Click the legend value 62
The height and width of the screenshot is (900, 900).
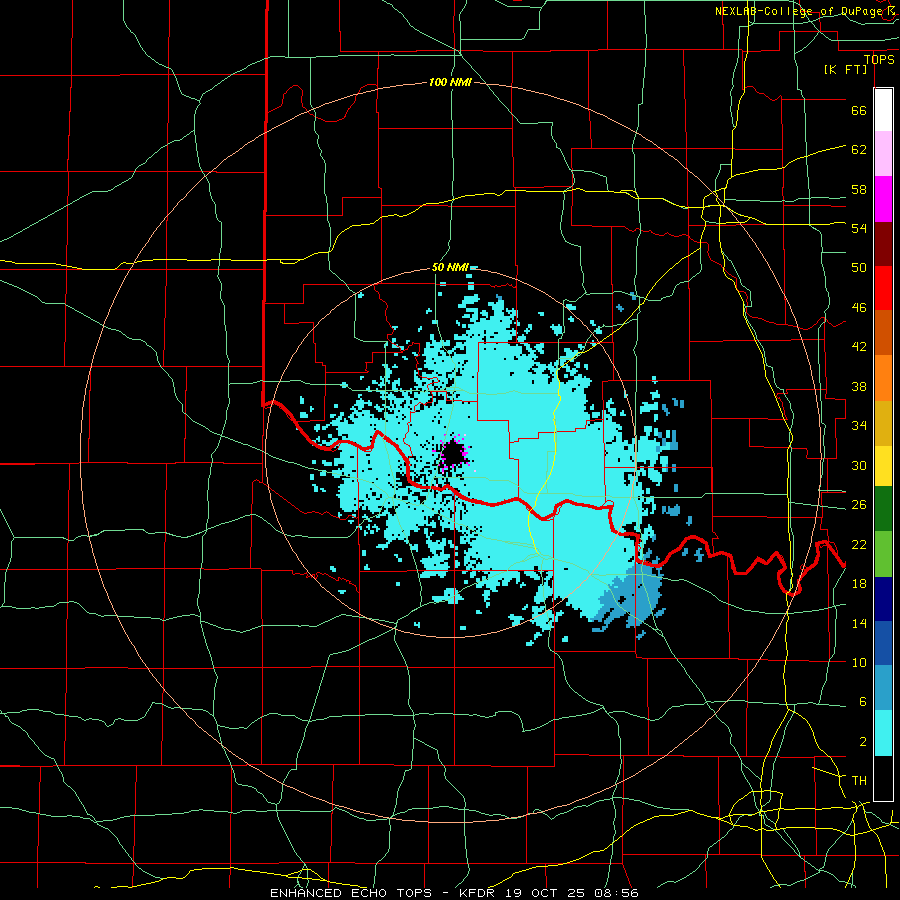point(859,149)
